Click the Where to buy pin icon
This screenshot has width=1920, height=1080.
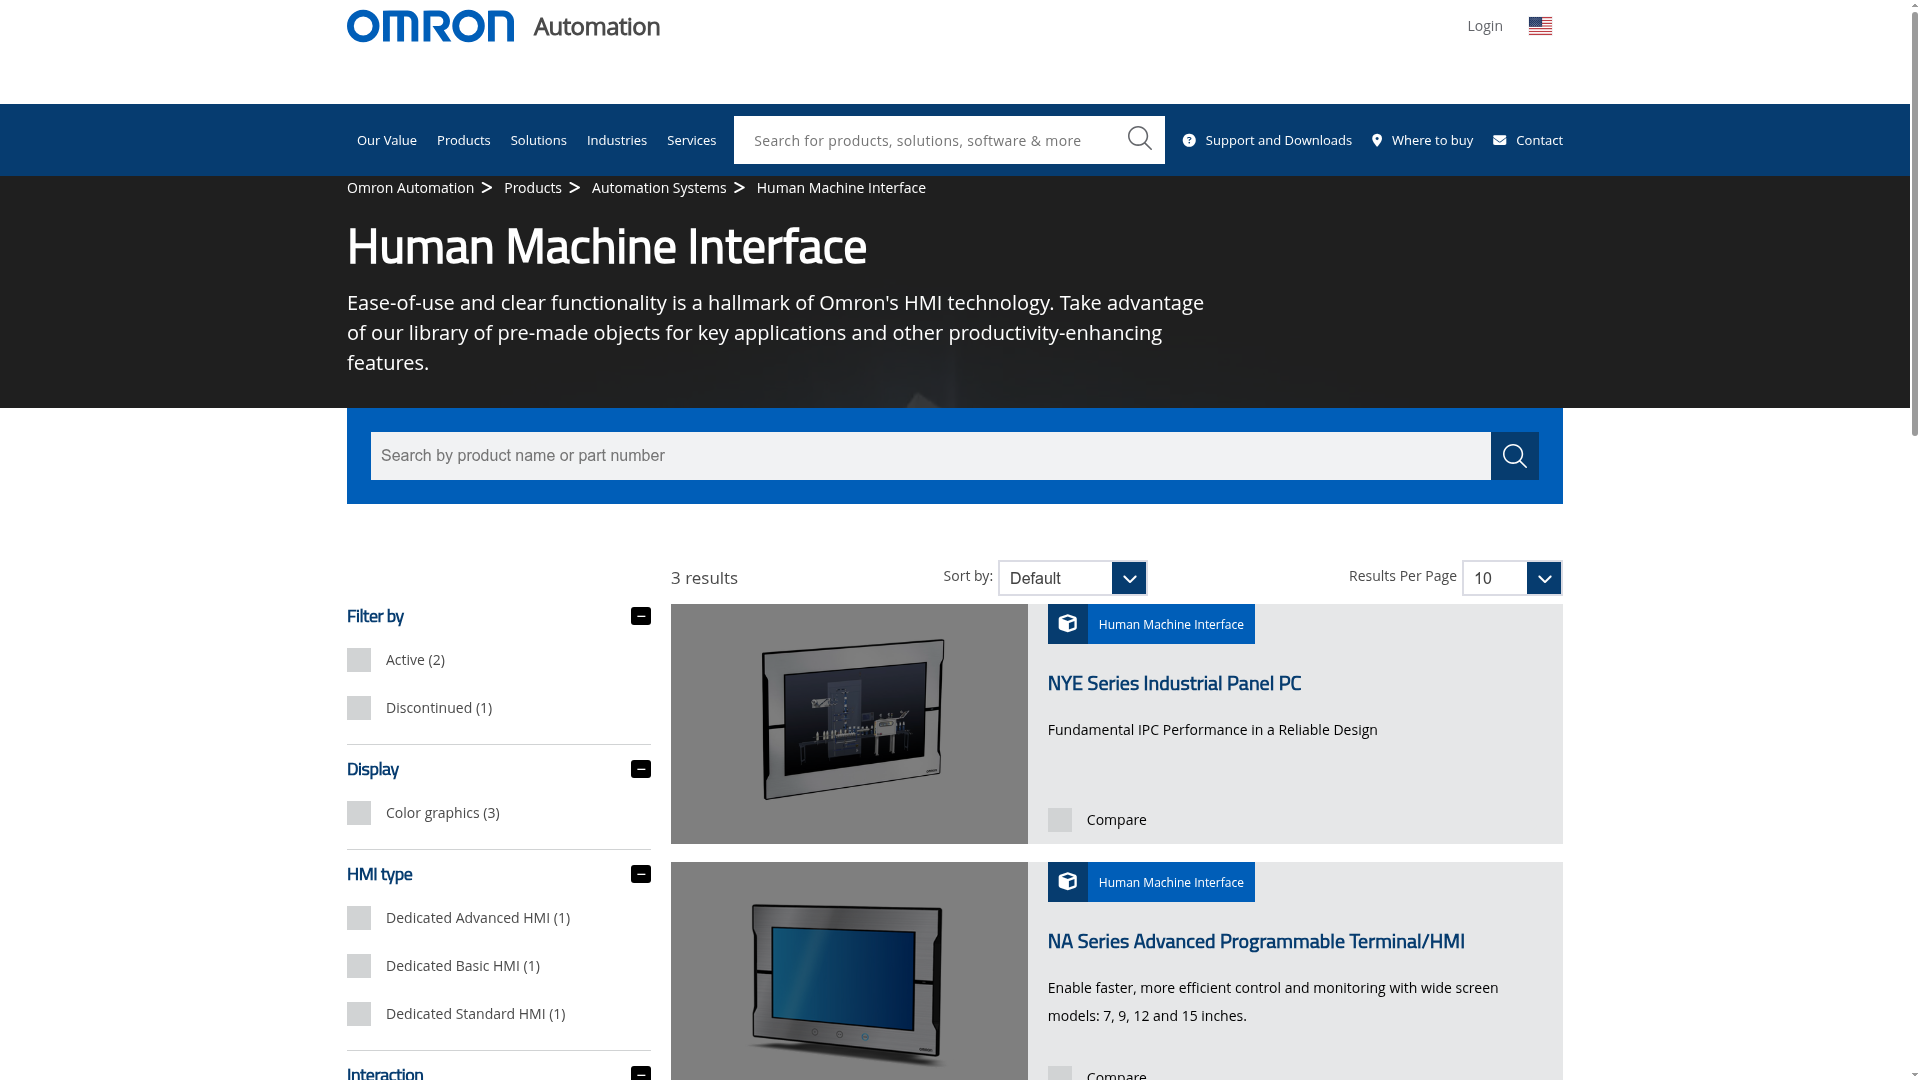coord(1377,140)
